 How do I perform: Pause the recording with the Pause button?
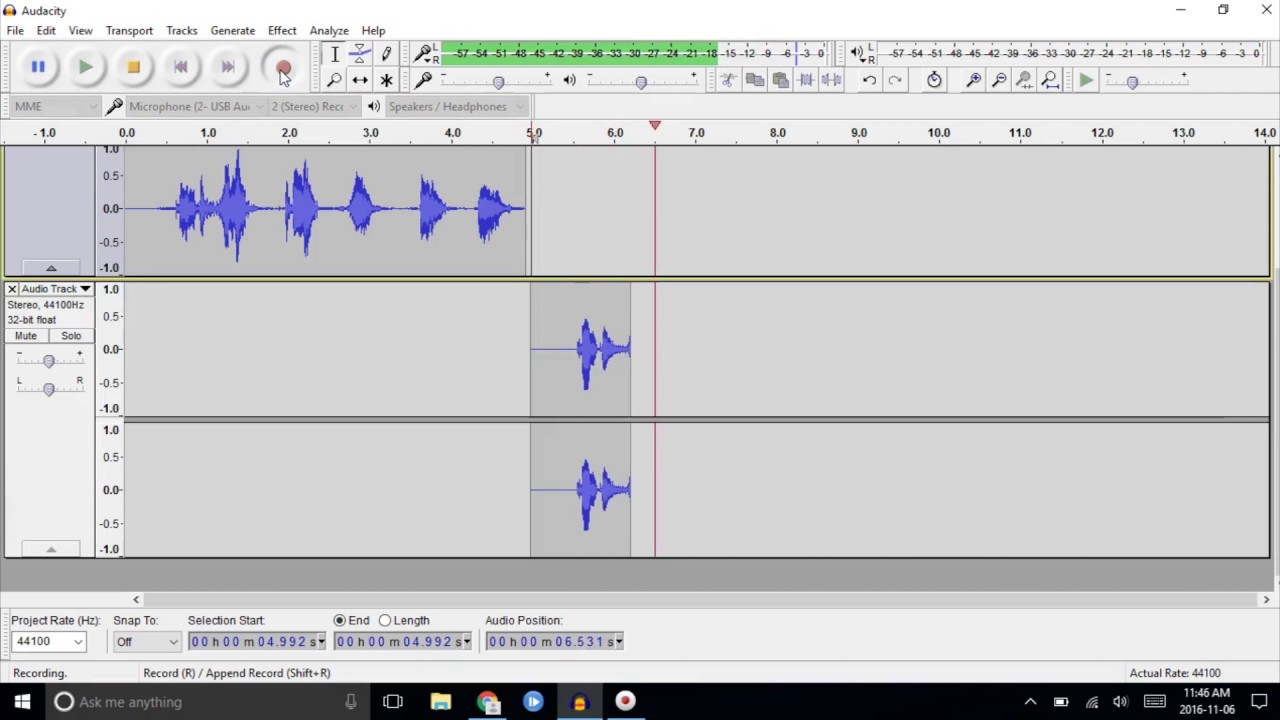pyautogui.click(x=38, y=67)
